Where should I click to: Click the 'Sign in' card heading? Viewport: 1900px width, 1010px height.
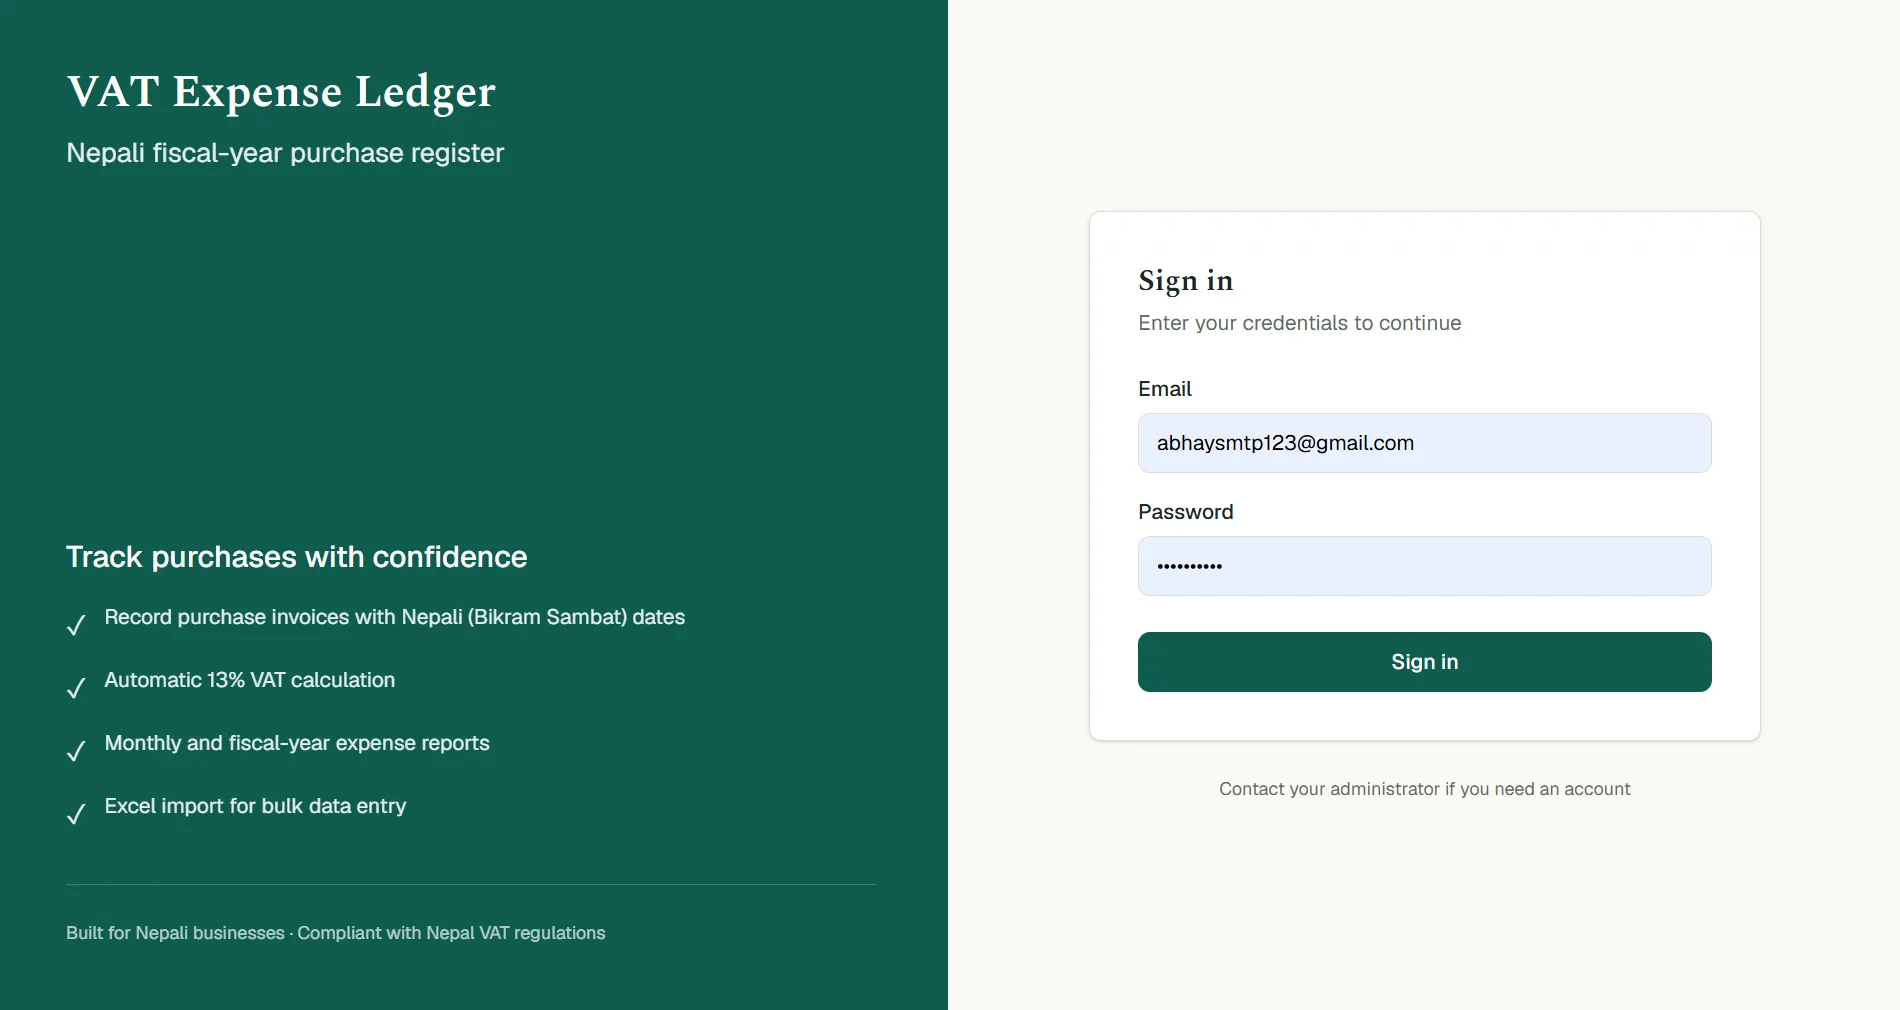point(1186,281)
